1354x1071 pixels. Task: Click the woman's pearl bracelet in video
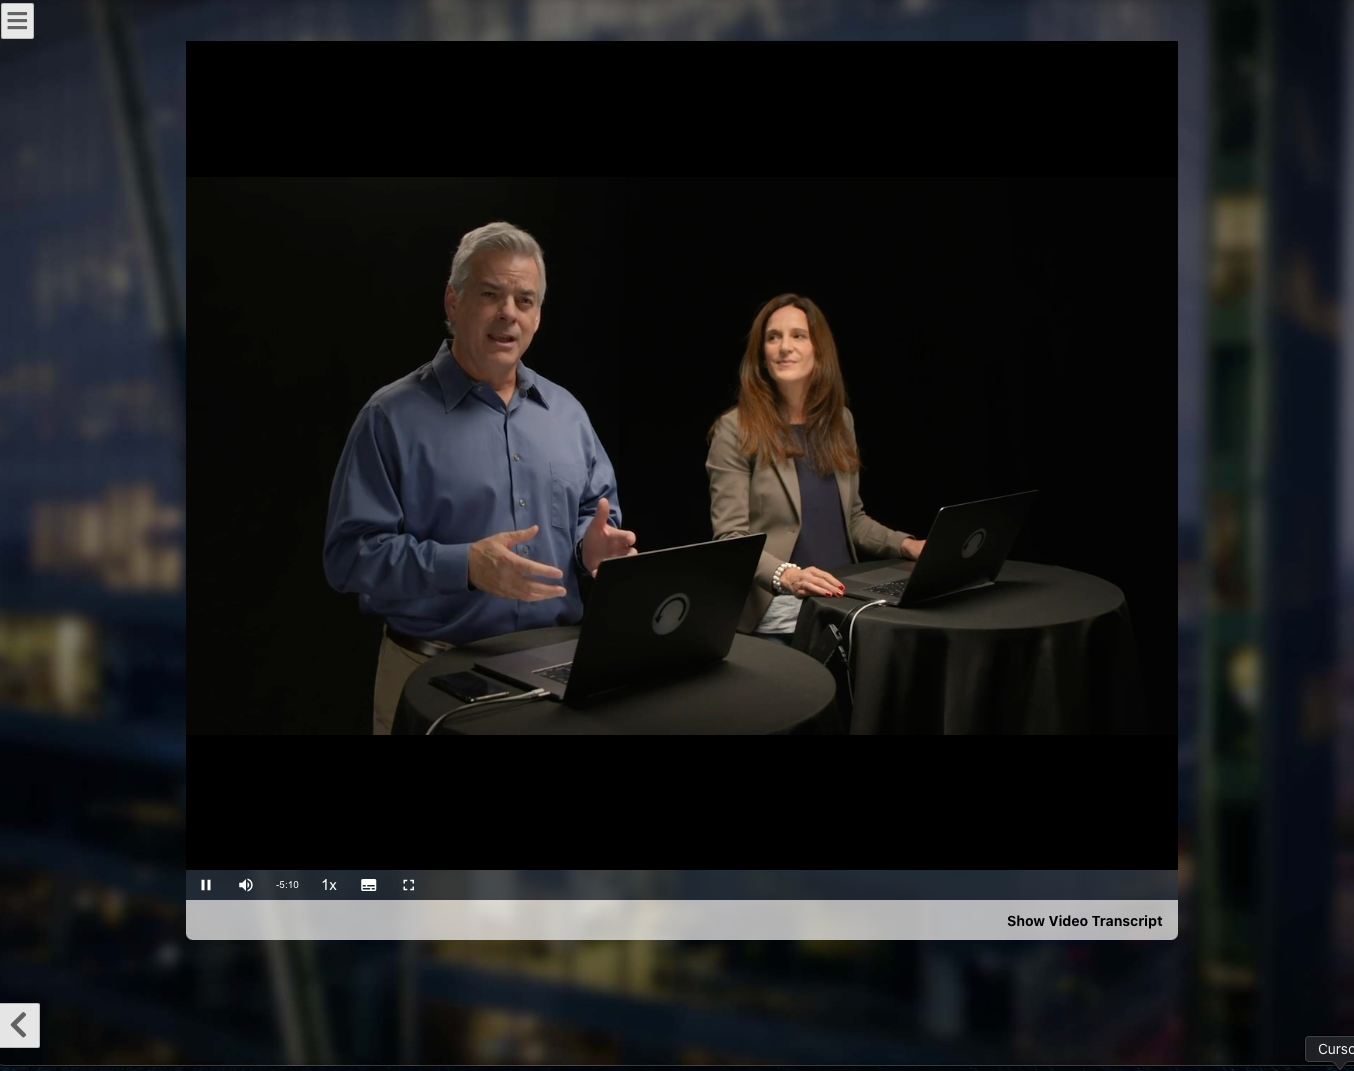coord(783,576)
